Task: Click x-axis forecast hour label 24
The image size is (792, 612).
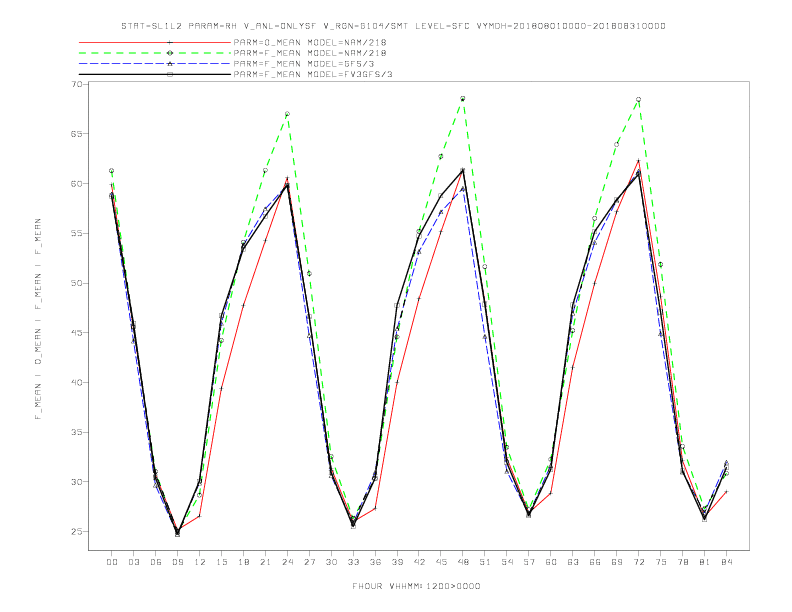Action: 287,562
